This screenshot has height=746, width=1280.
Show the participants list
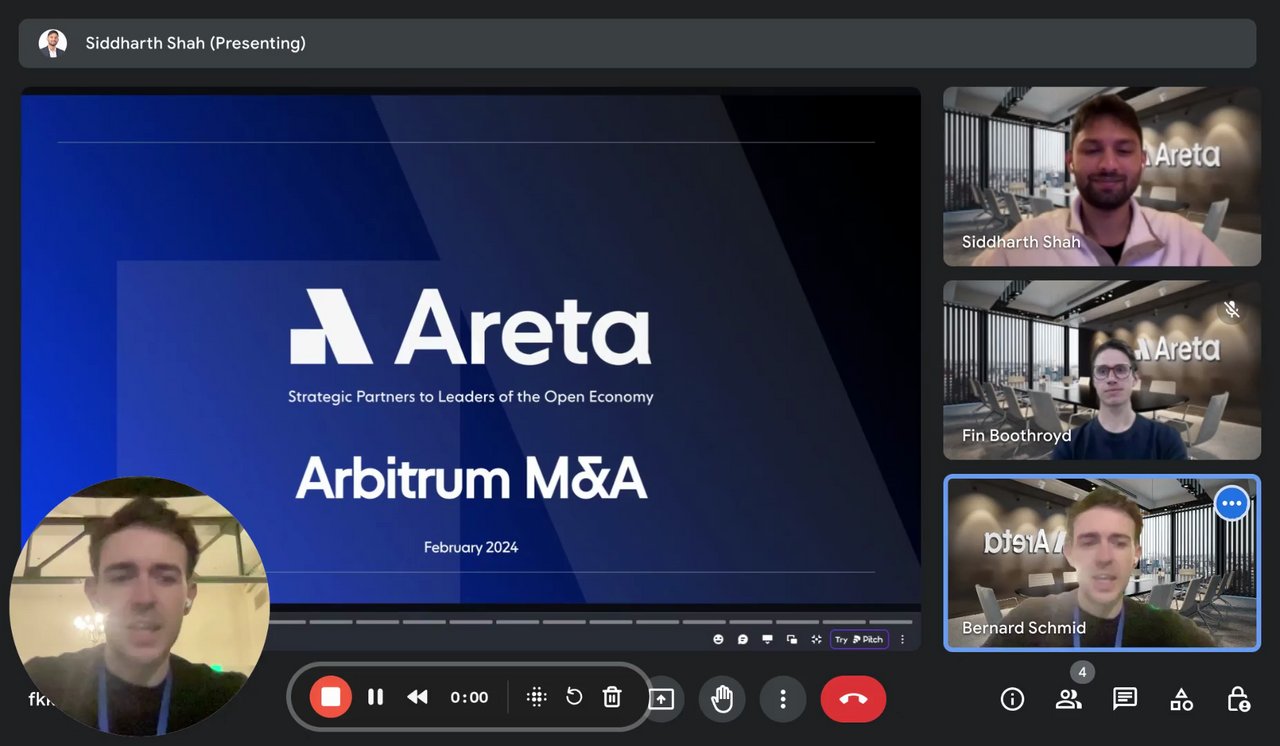click(x=1068, y=699)
